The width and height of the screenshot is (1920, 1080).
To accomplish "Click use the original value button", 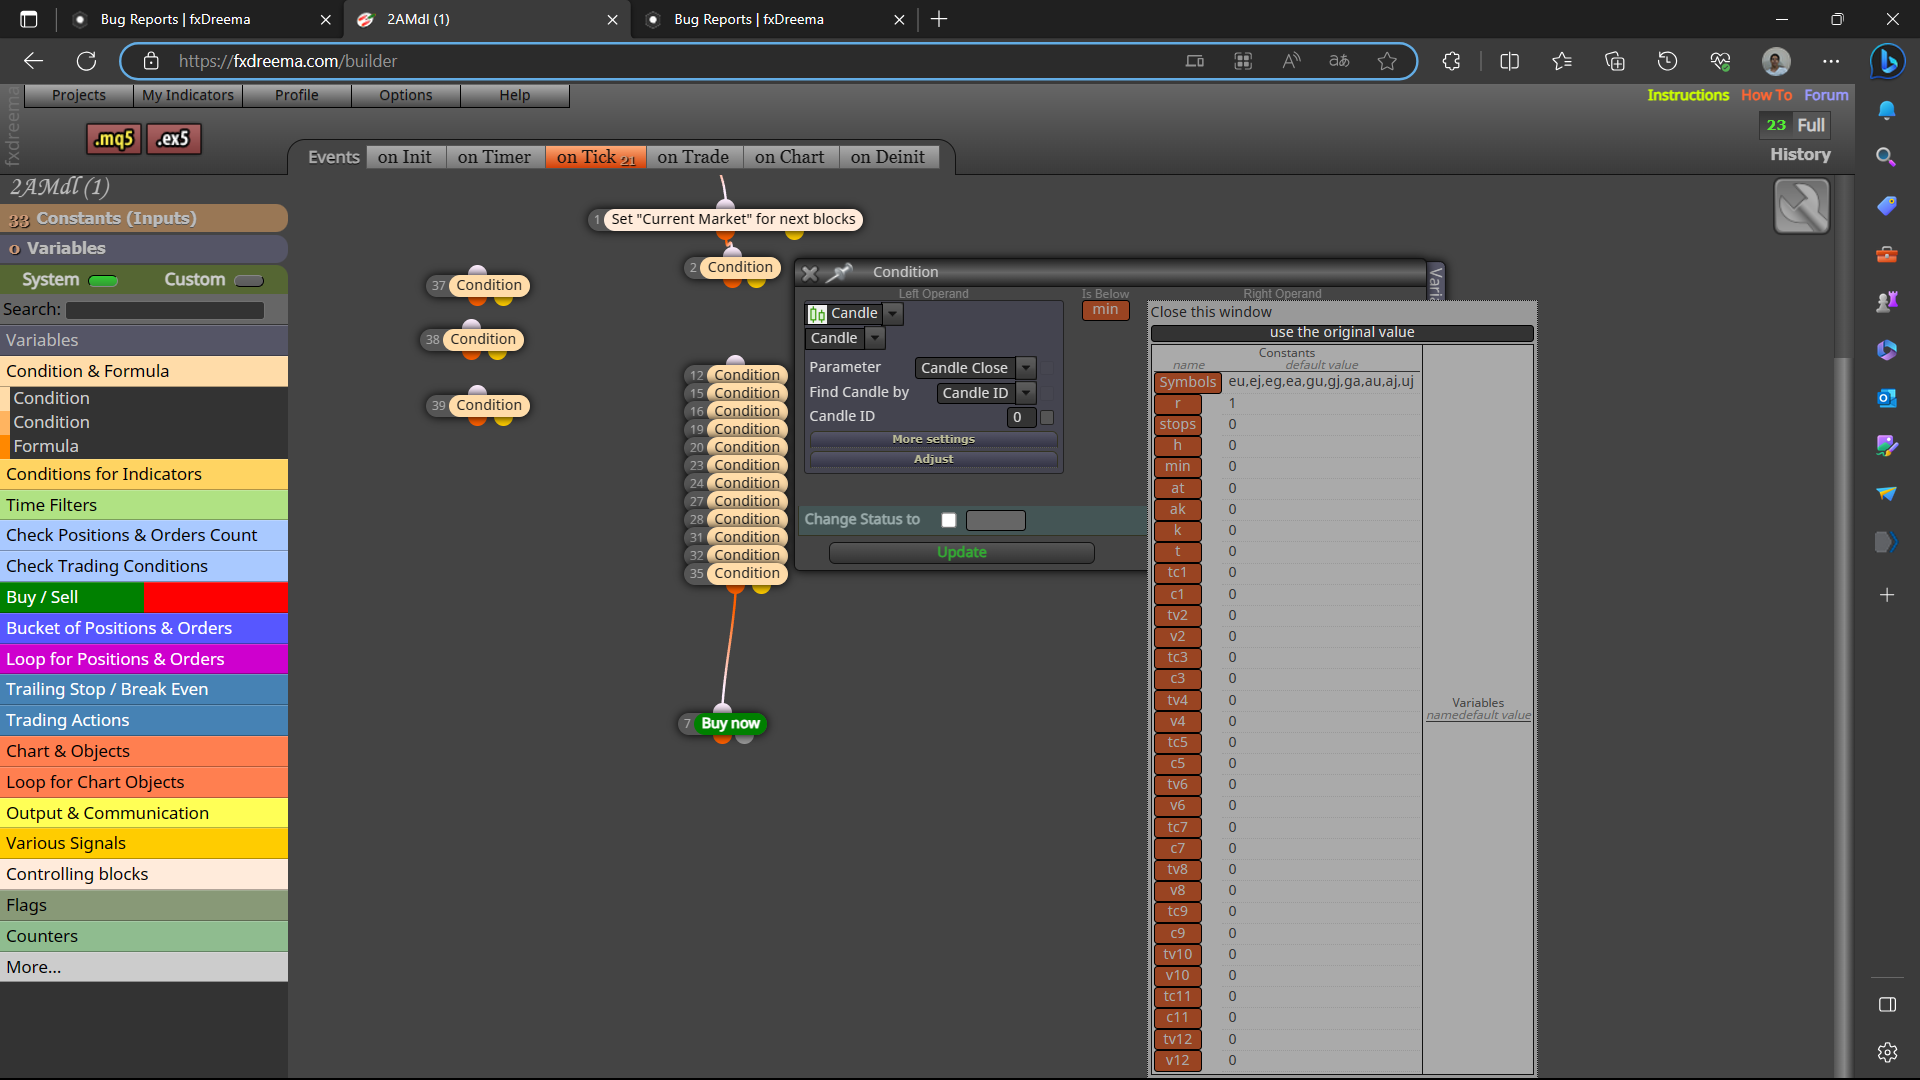I will [x=1342, y=333].
